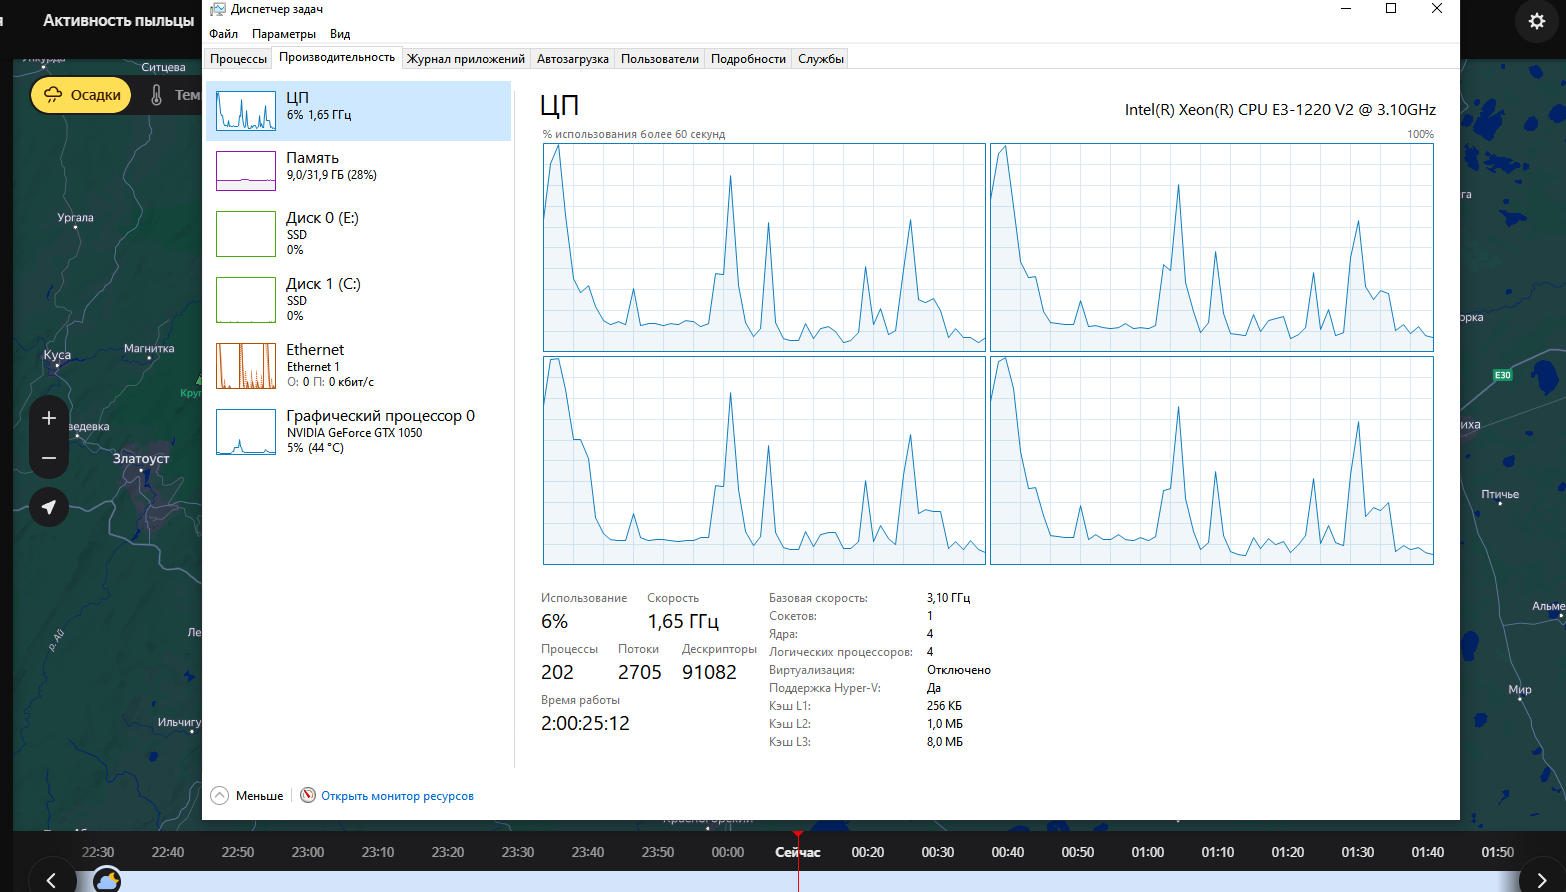Click the second CPU core graph

[1211, 247]
